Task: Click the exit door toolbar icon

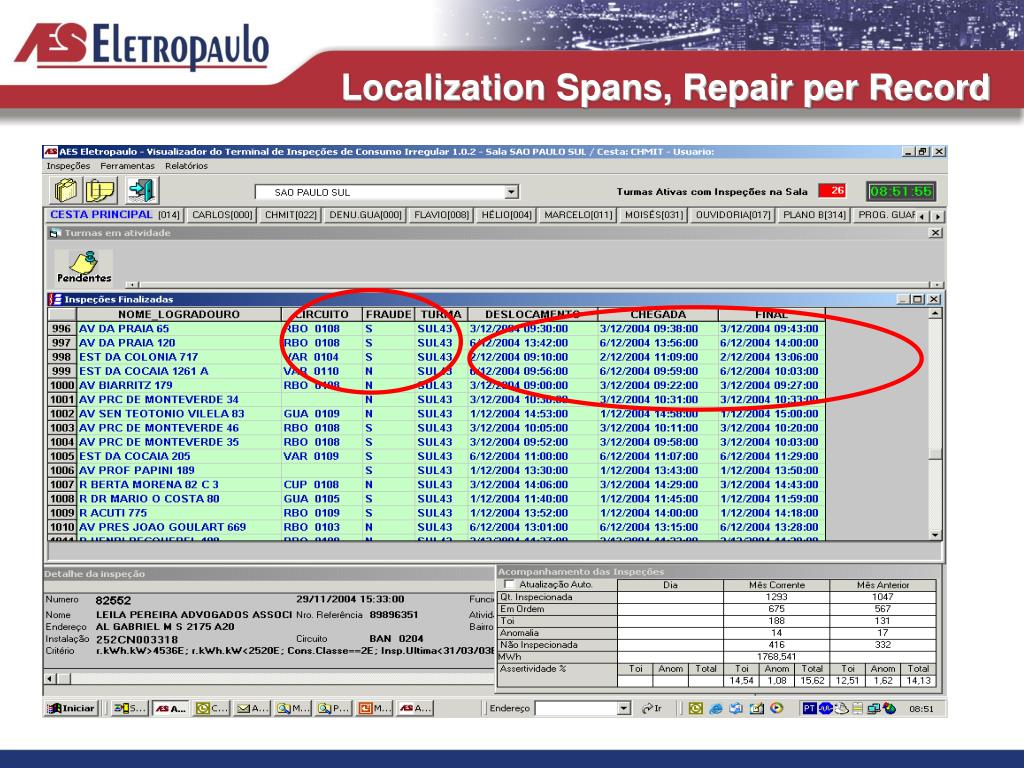Action: point(141,190)
